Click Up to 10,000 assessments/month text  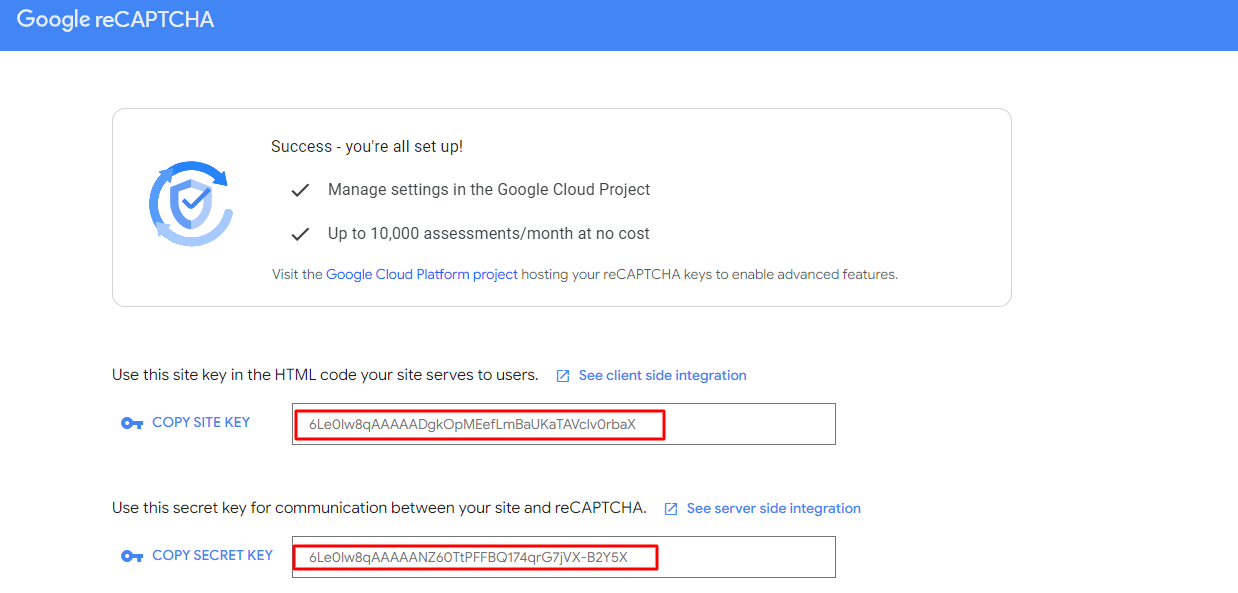(488, 233)
